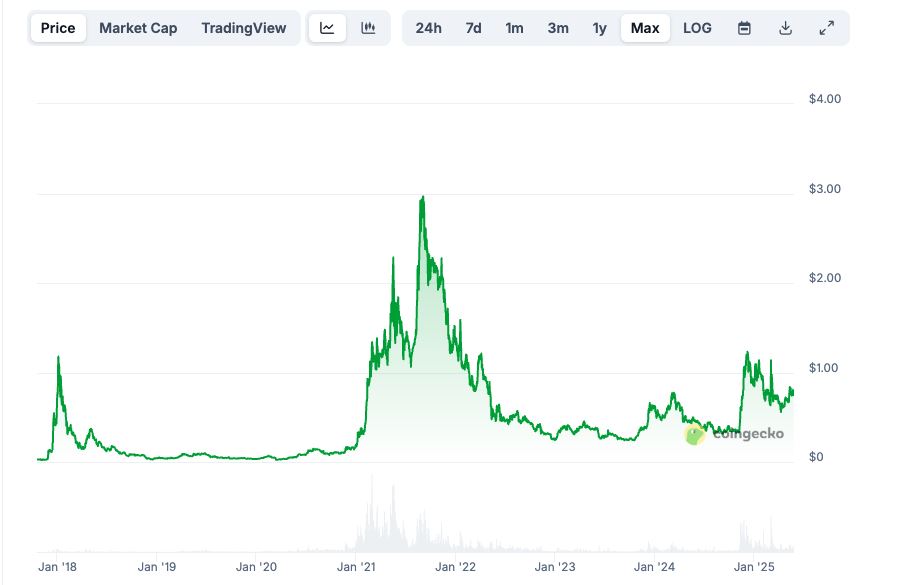Click the price peak near $3.00

click(x=423, y=198)
